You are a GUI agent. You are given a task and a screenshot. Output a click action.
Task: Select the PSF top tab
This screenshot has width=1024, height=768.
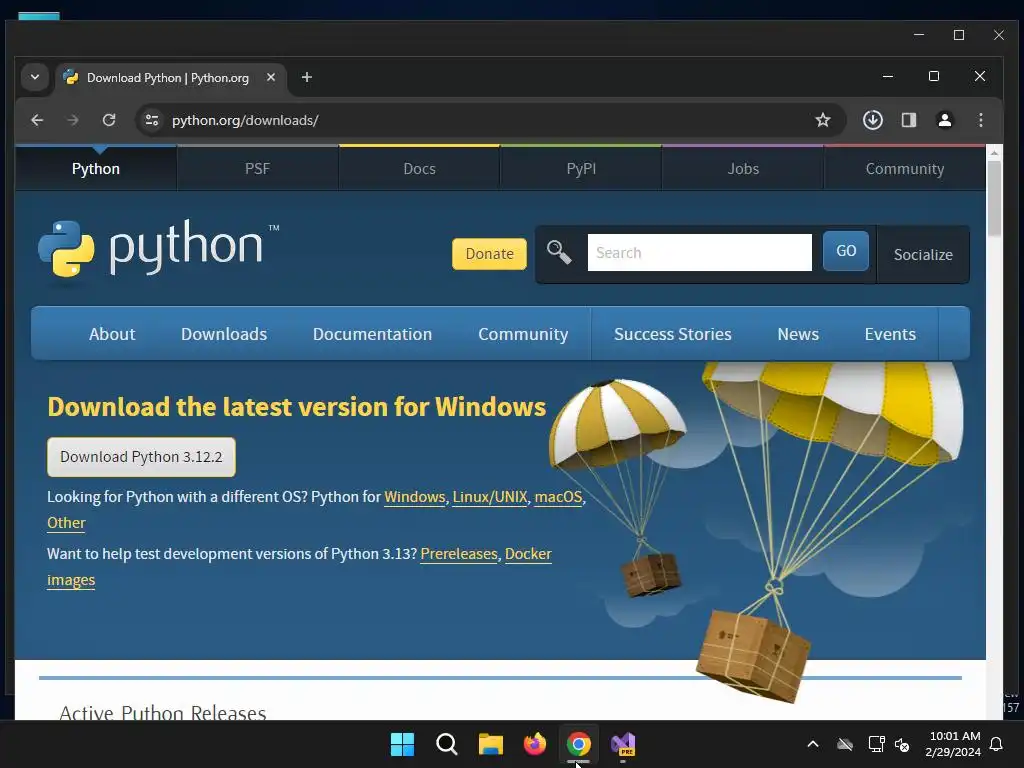257,168
